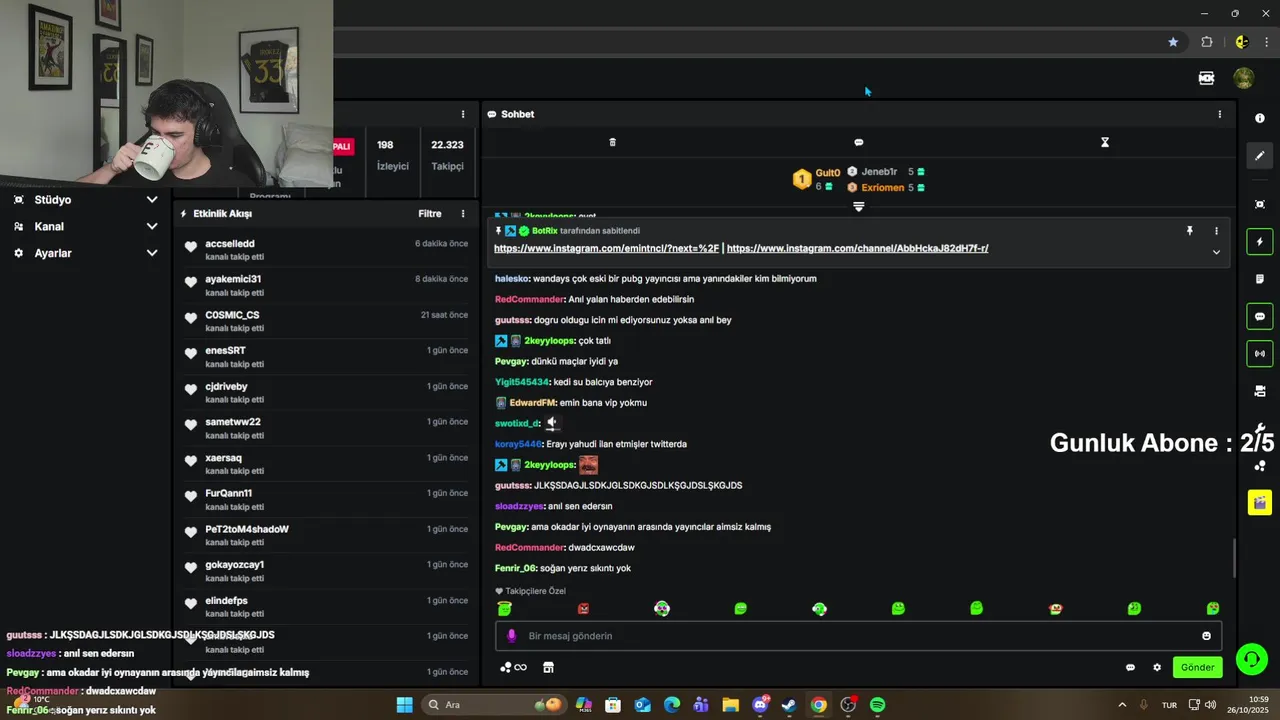Open the browser extensions puzzle icon
The image size is (1280, 720).
coord(1206,42)
